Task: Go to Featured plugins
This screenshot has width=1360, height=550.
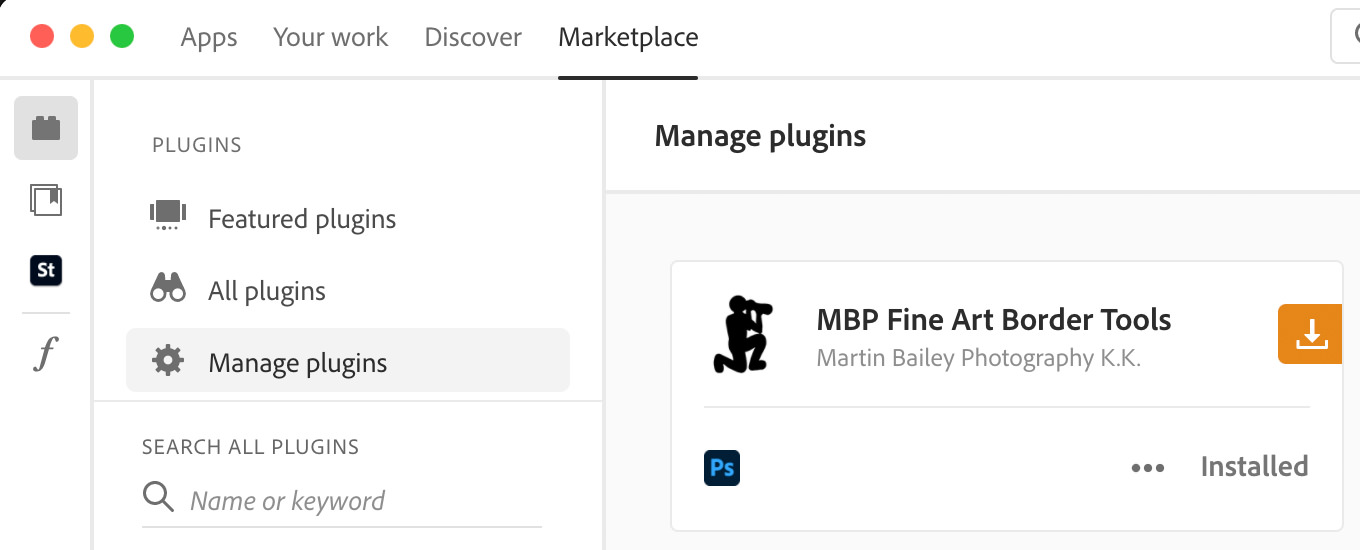Action: pos(301,219)
